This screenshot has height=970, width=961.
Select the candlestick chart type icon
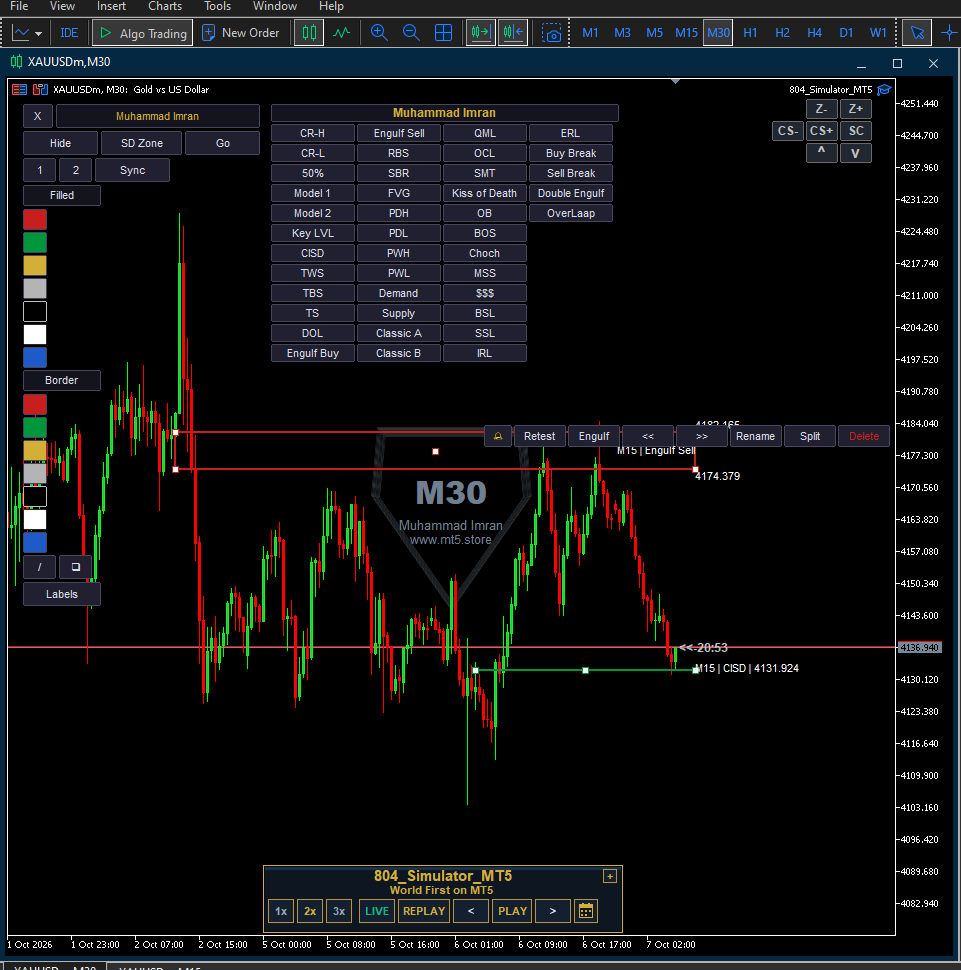(309, 33)
